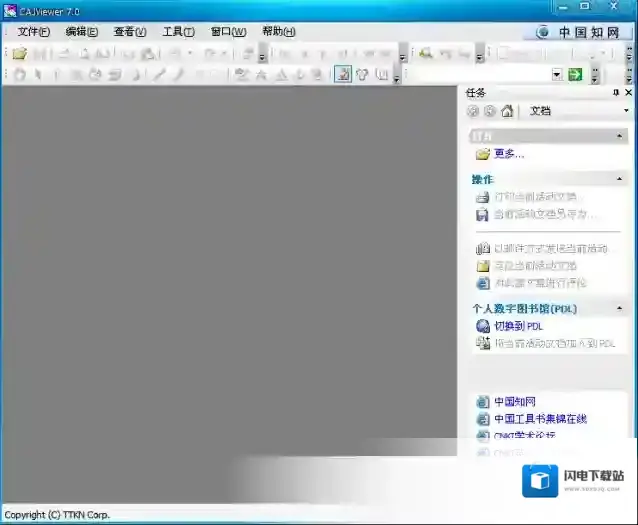Click the task pane forward button
Viewport: 638px width, 525px height.
point(490,111)
